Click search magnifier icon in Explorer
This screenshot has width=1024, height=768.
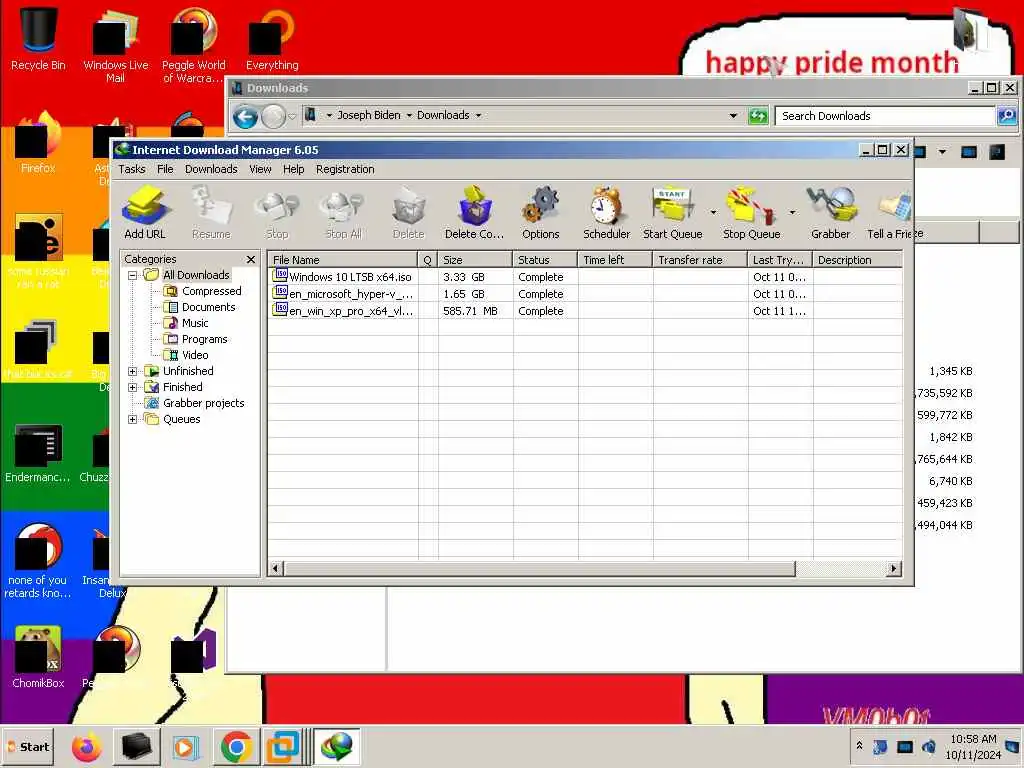1007,116
